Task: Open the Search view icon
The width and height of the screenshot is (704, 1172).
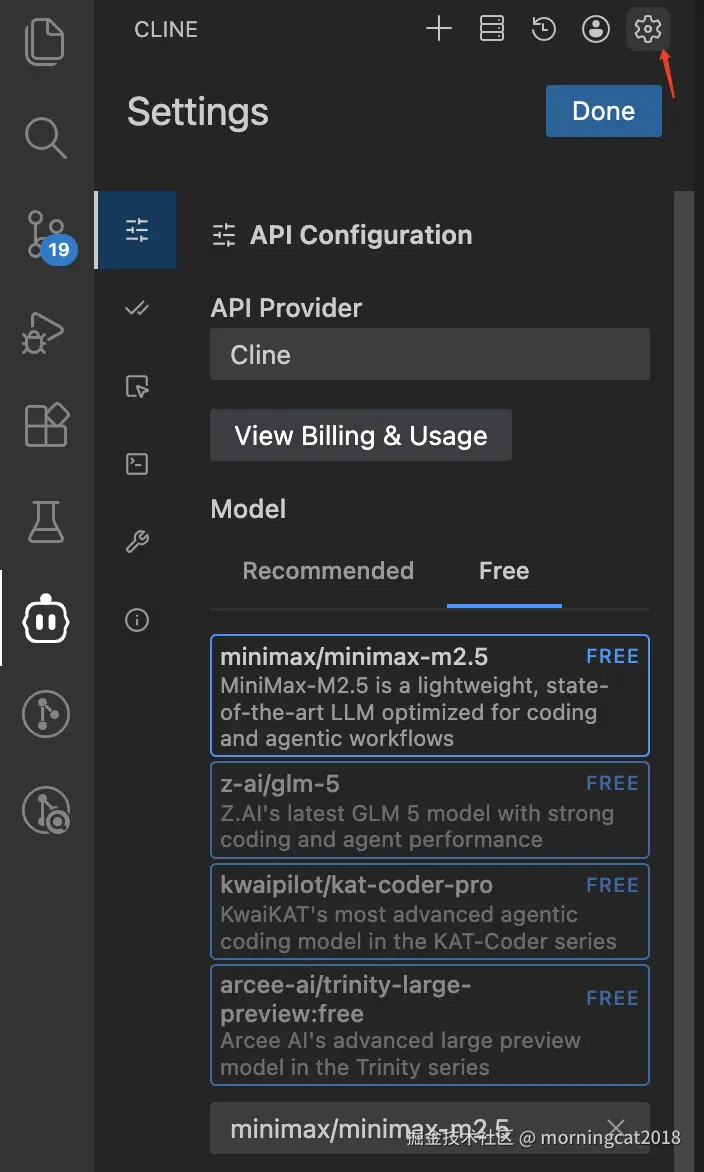Action: click(45, 136)
